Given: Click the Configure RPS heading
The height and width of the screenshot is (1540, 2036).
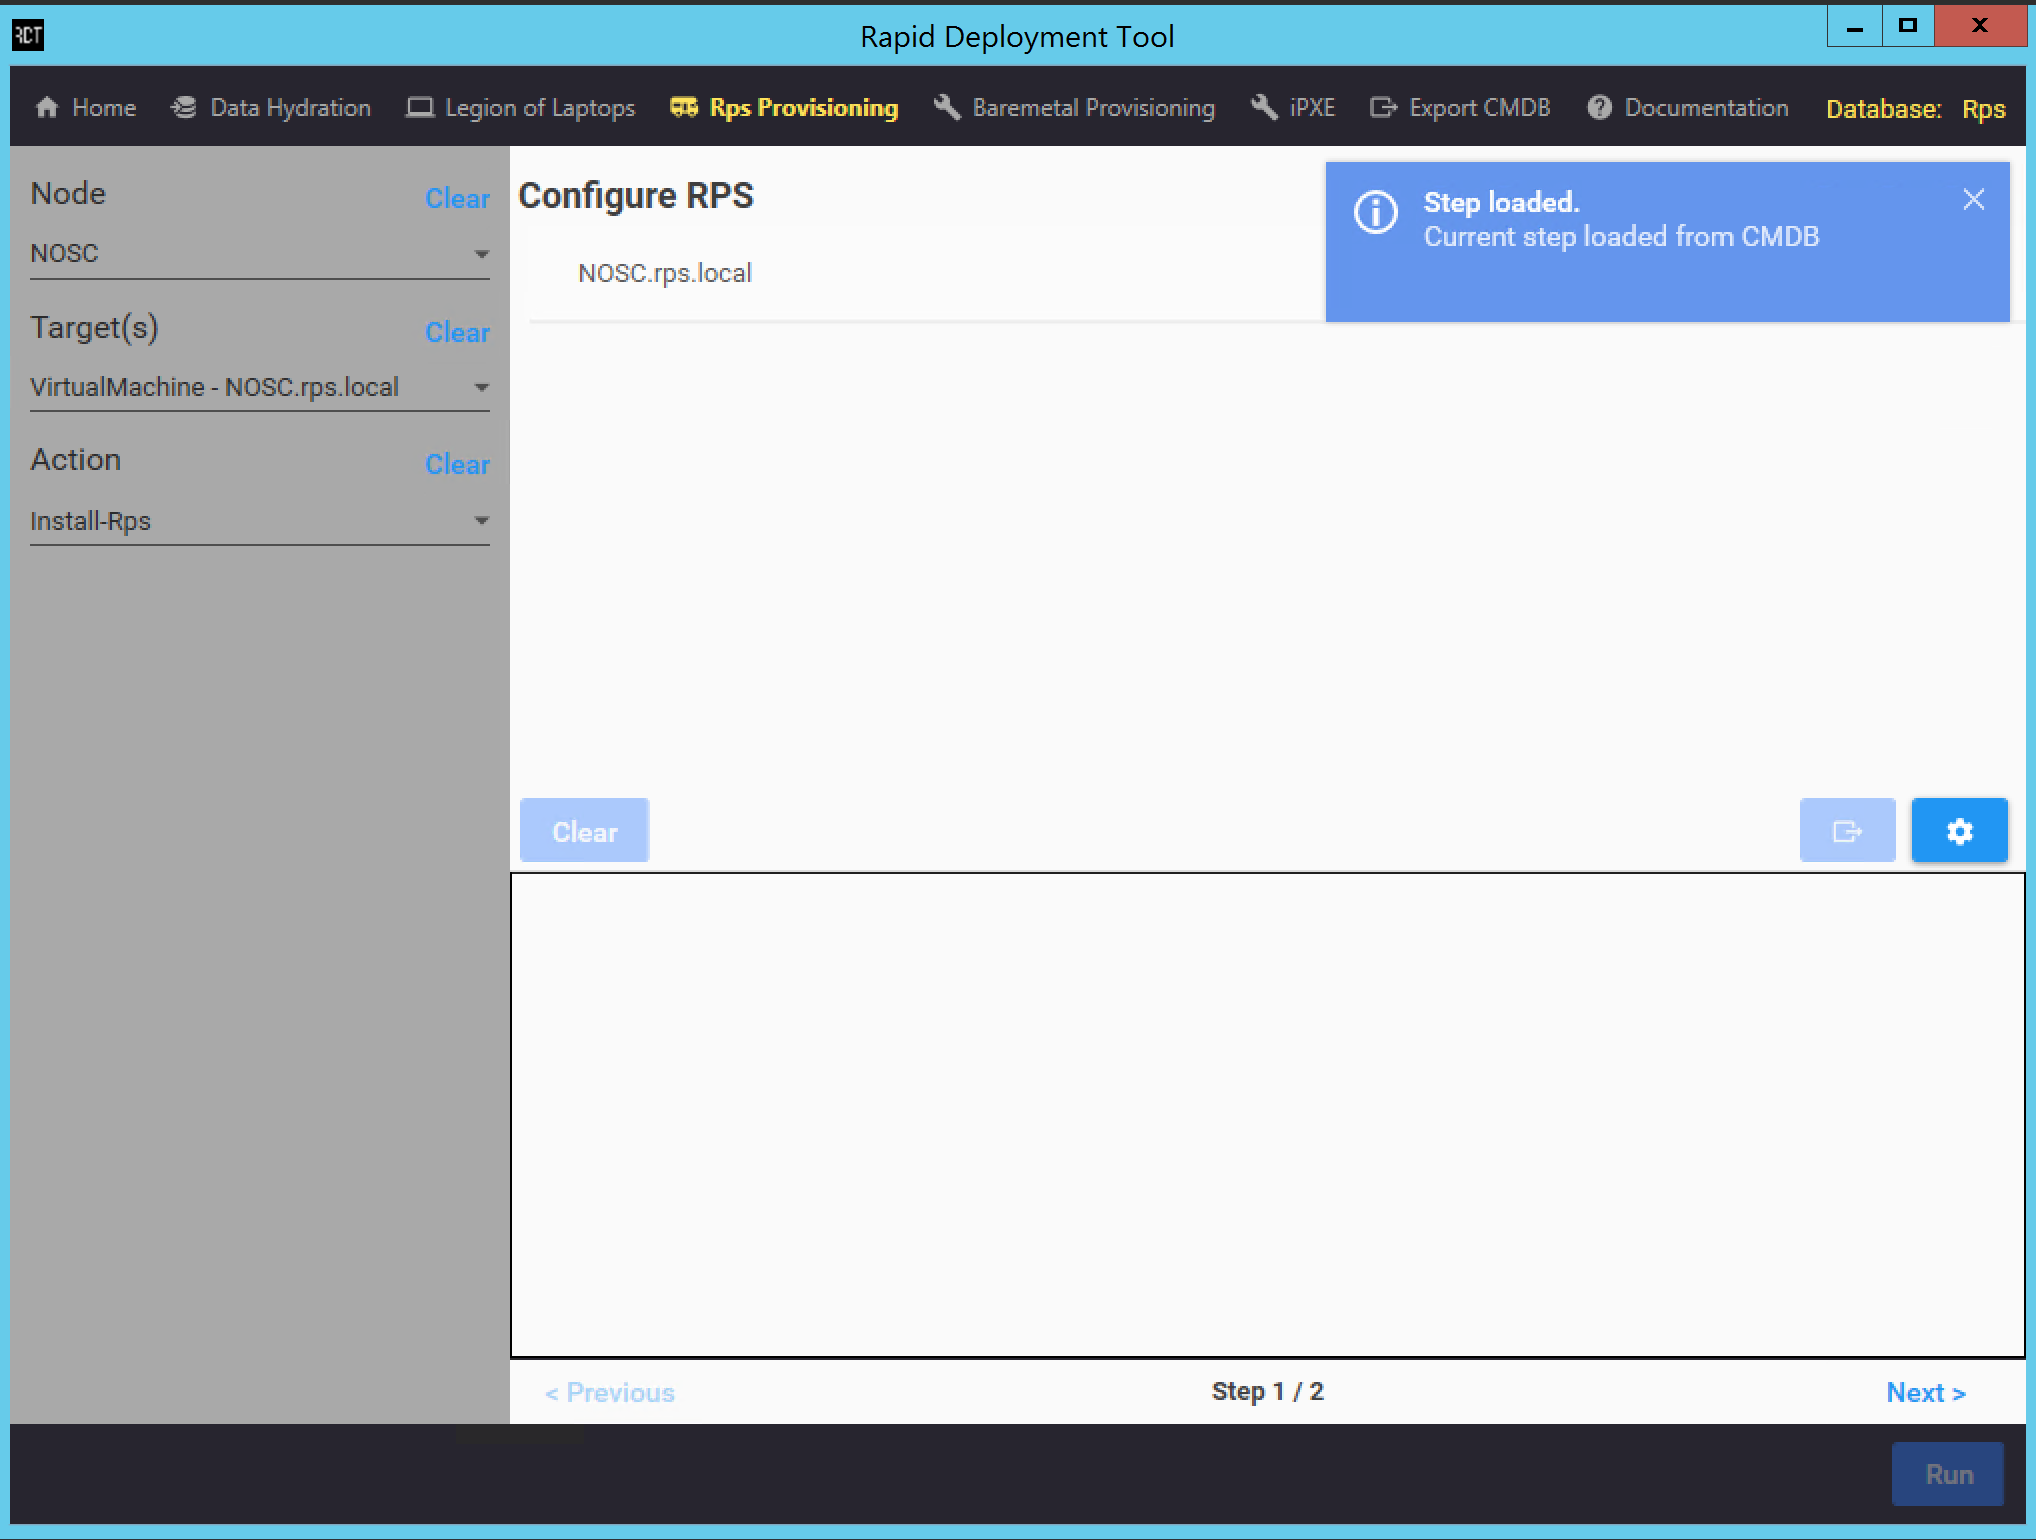Looking at the screenshot, I should coord(636,196).
